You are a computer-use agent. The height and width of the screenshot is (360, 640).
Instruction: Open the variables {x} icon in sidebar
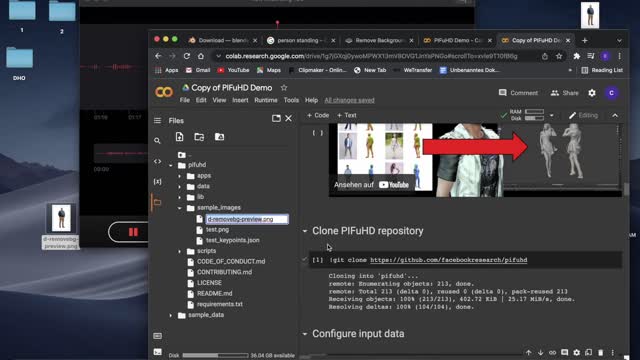click(157, 181)
